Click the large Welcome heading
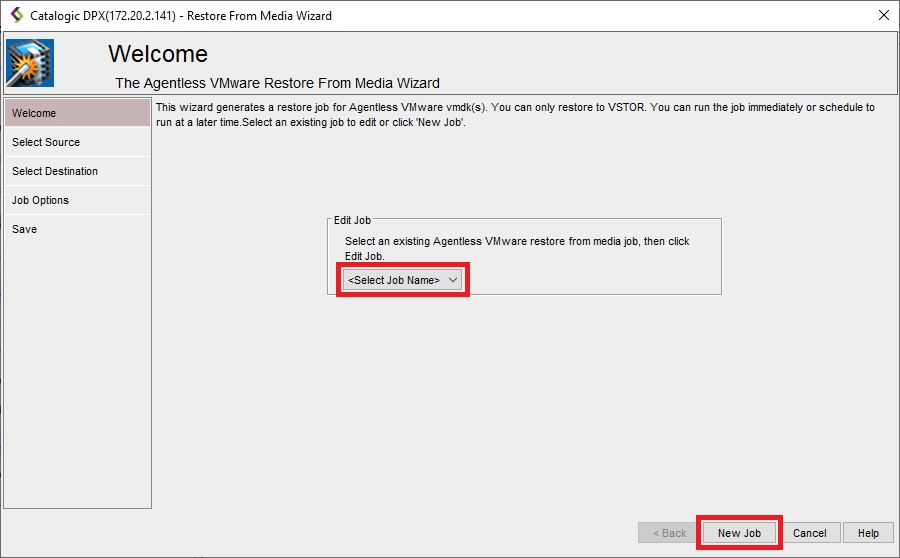This screenshot has width=900, height=558. click(158, 54)
